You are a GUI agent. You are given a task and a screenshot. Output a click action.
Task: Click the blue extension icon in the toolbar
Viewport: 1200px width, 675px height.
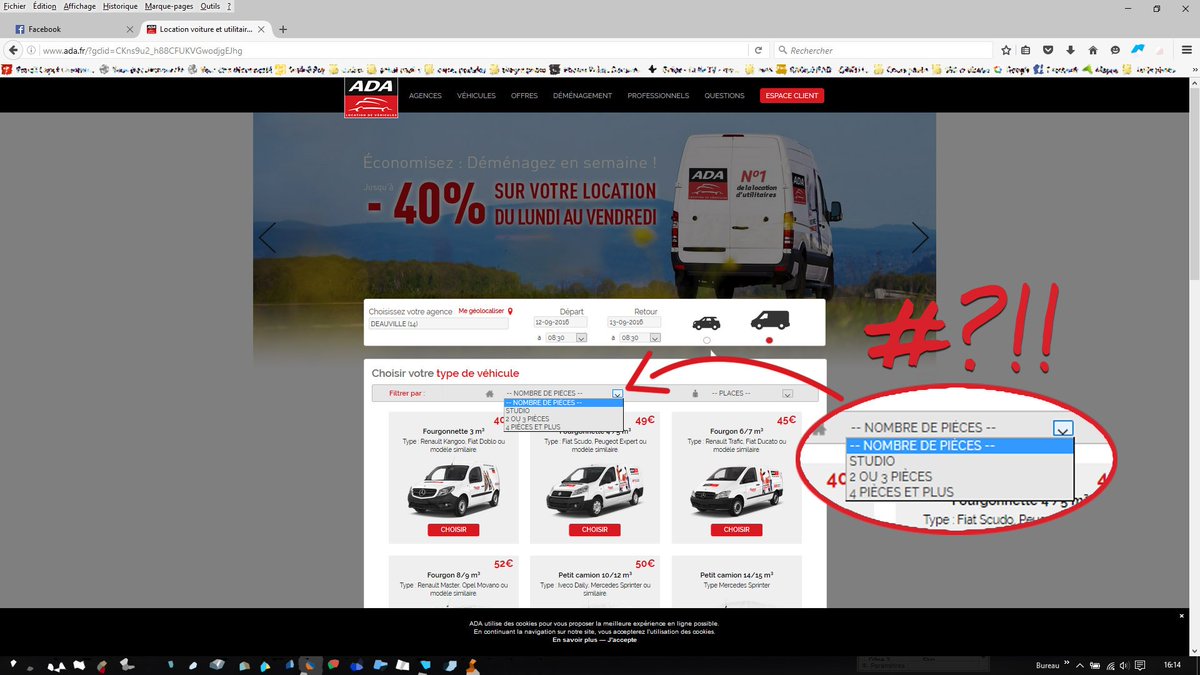coord(1138,49)
